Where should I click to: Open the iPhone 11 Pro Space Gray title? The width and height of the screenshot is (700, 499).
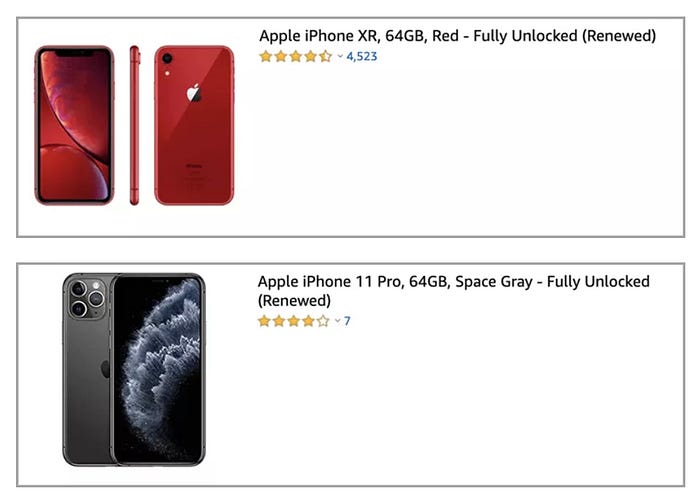tap(453, 282)
